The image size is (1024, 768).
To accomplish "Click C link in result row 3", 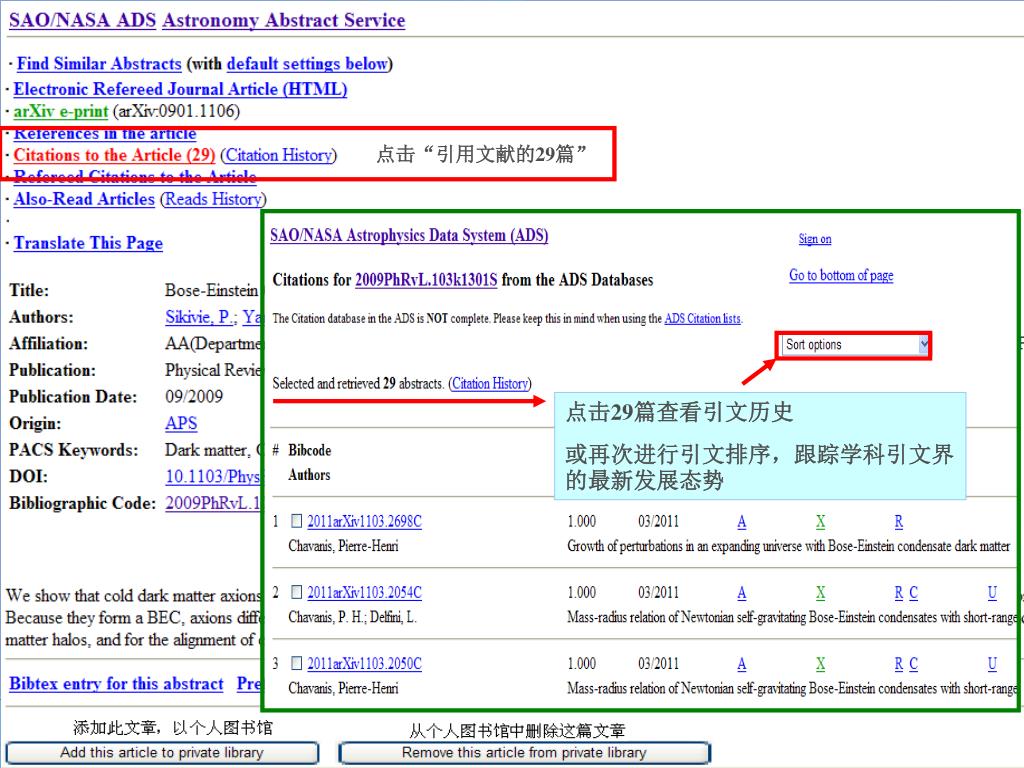I will point(914,664).
